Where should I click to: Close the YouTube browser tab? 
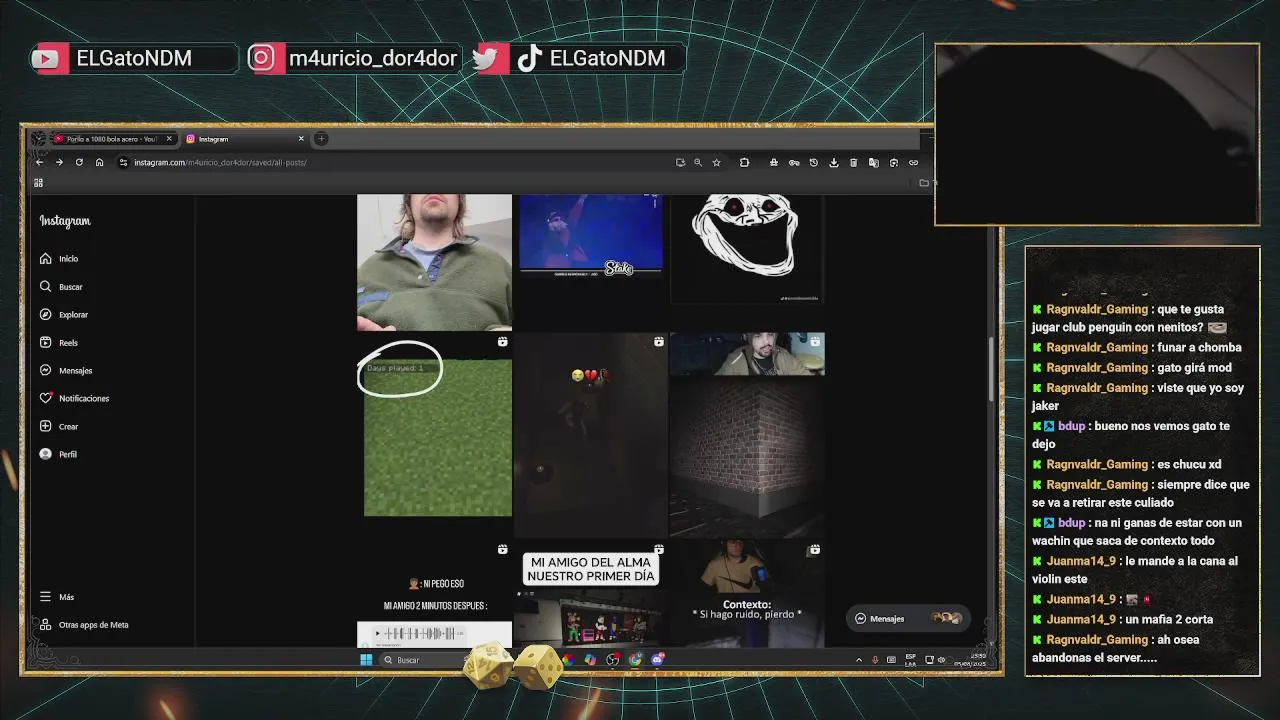coord(169,139)
